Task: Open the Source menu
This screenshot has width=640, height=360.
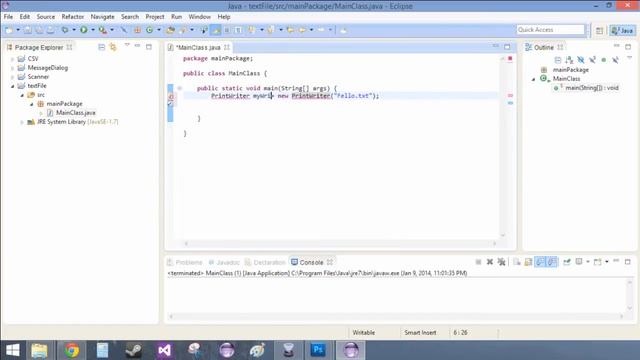Action: pos(46,17)
